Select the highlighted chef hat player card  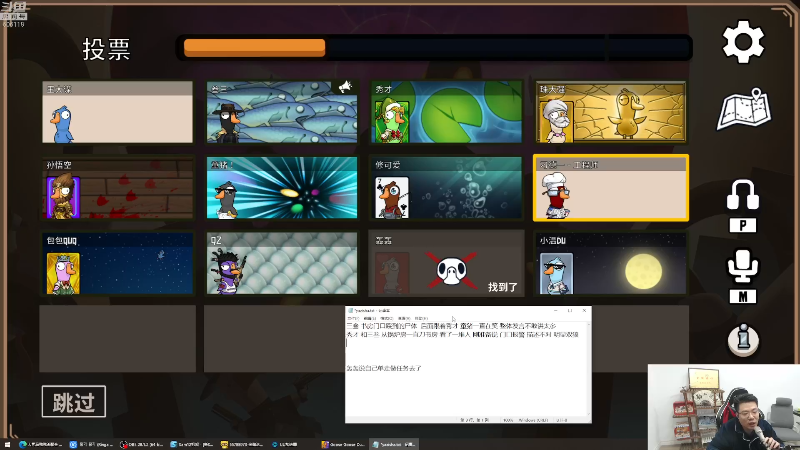coord(611,188)
